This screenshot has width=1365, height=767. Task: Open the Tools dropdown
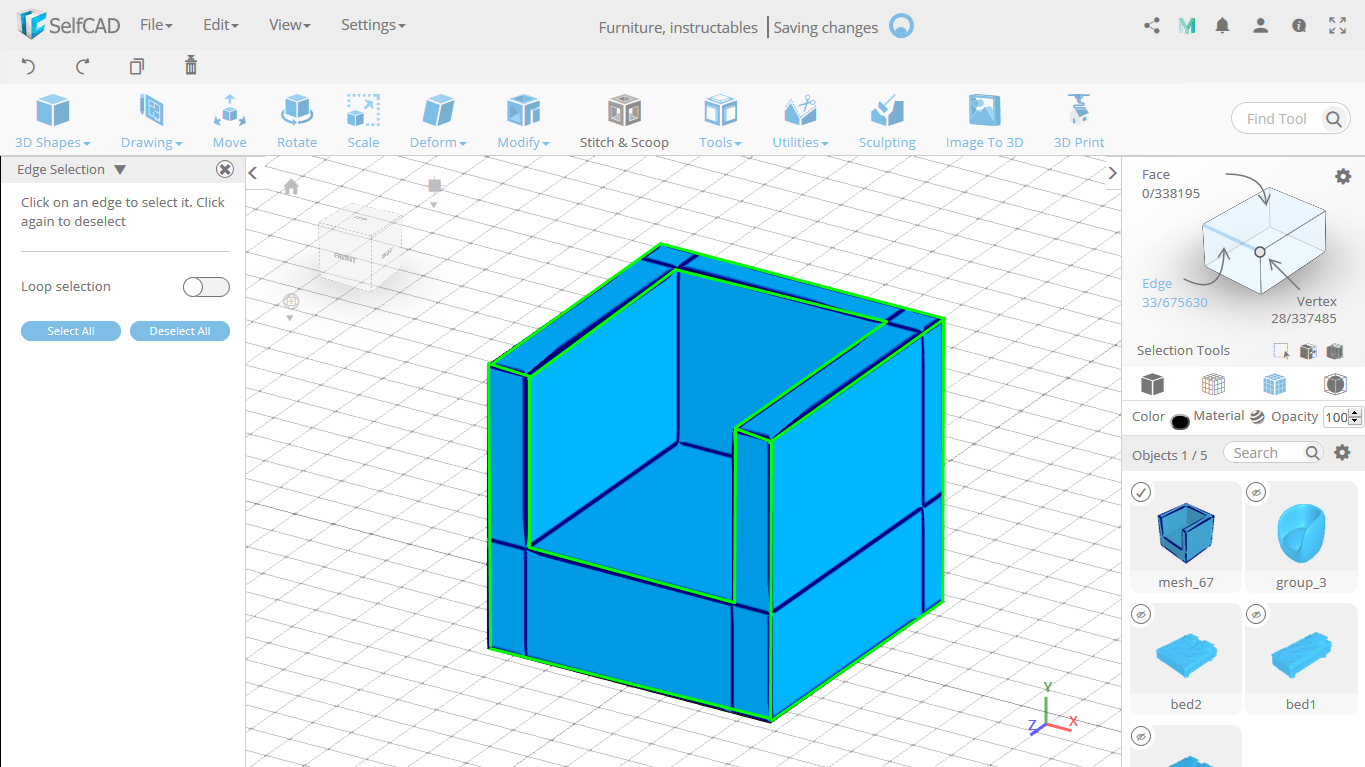pos(720,121)
